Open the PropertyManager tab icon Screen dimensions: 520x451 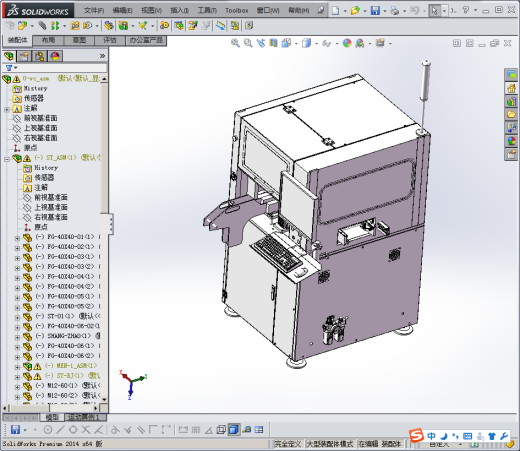(x=24, y=56)
